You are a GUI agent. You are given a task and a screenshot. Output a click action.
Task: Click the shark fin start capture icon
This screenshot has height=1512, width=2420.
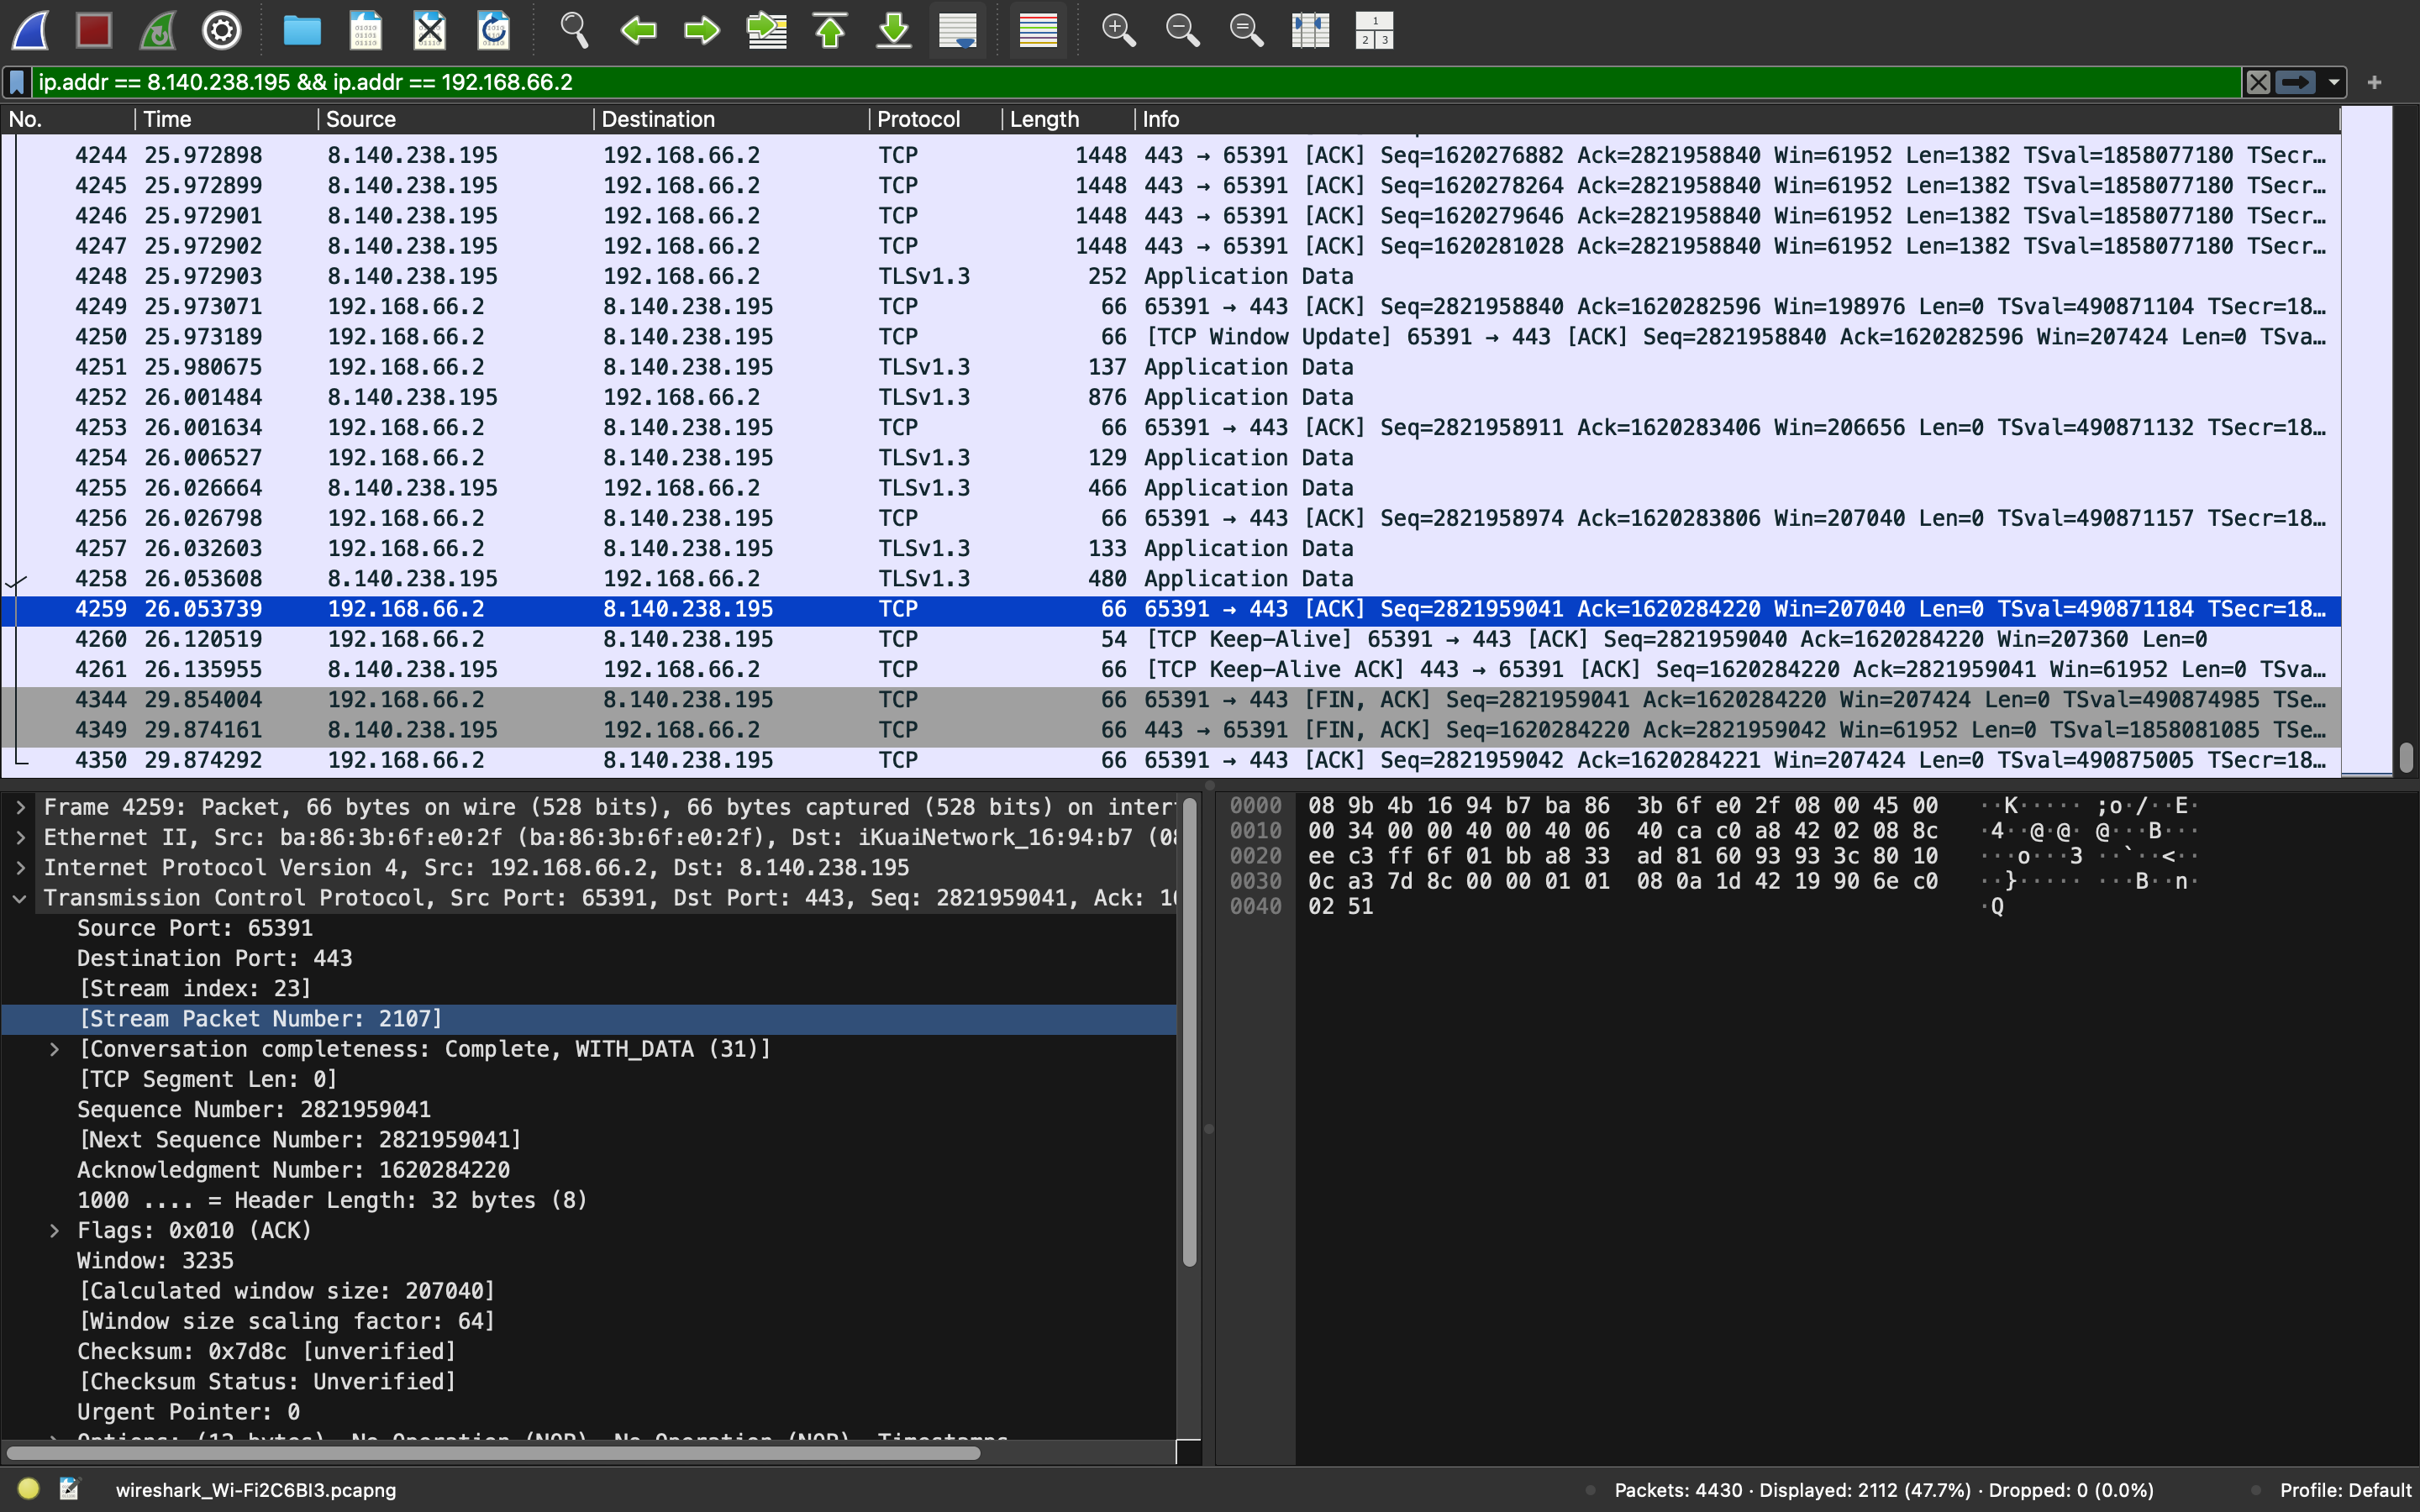31,30
